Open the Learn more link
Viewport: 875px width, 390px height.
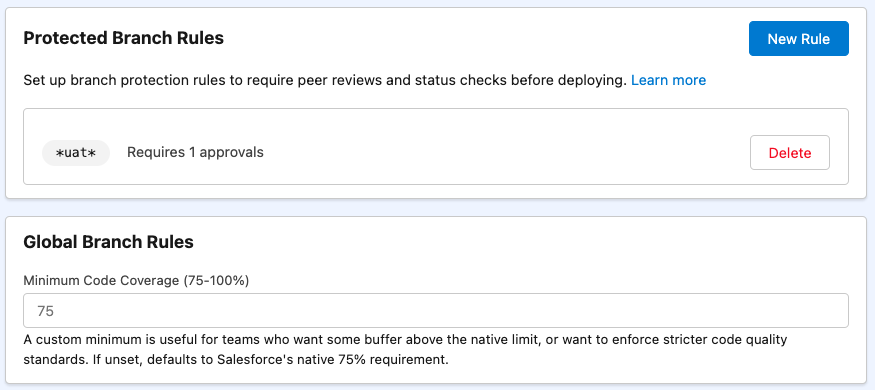[669, 80]
